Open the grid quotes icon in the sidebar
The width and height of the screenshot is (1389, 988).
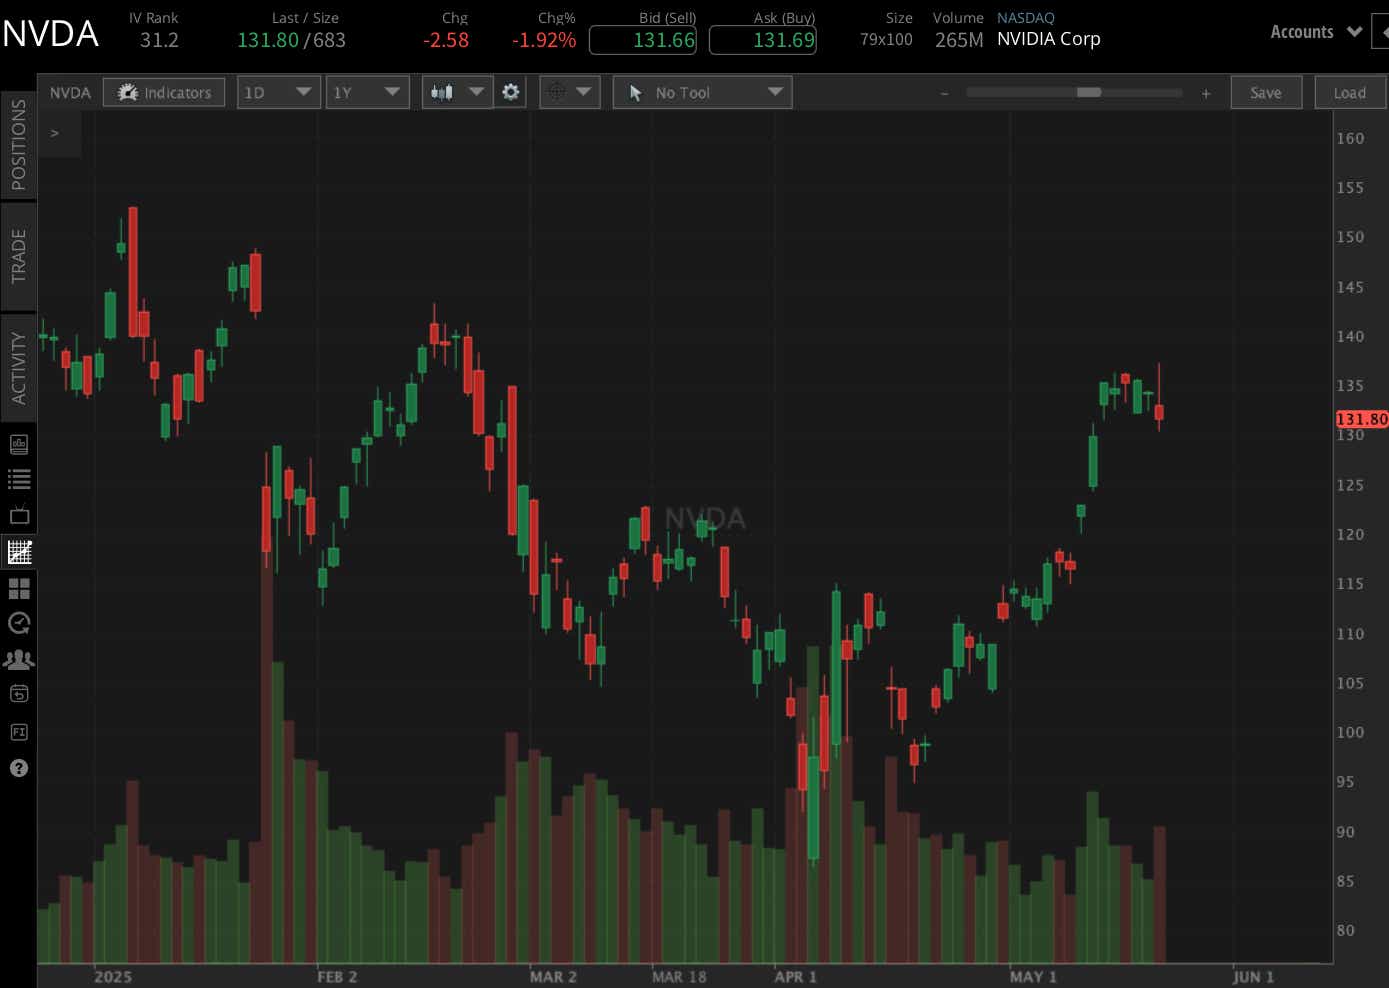point(19,588)
